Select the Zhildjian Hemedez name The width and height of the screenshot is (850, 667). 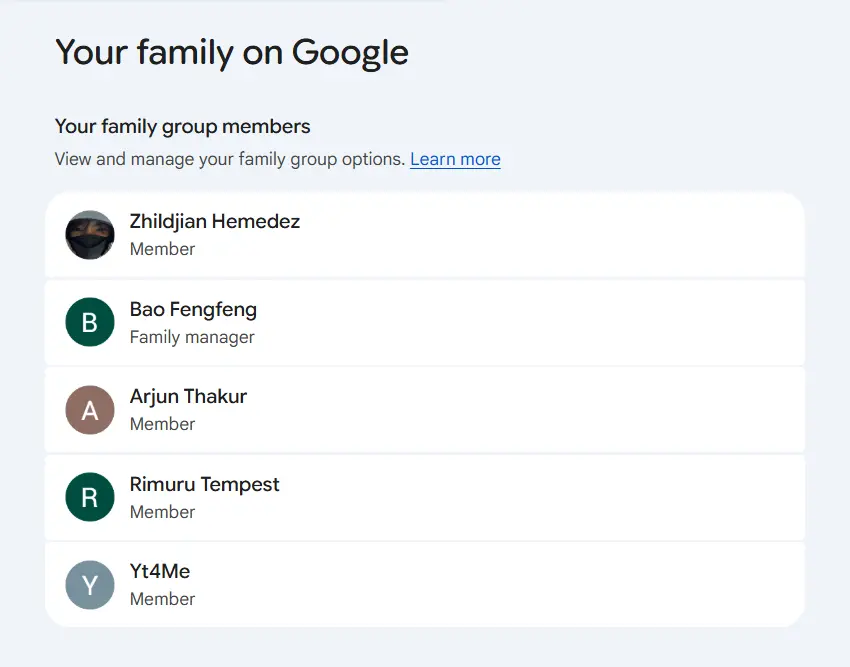[x=215, y=222]
